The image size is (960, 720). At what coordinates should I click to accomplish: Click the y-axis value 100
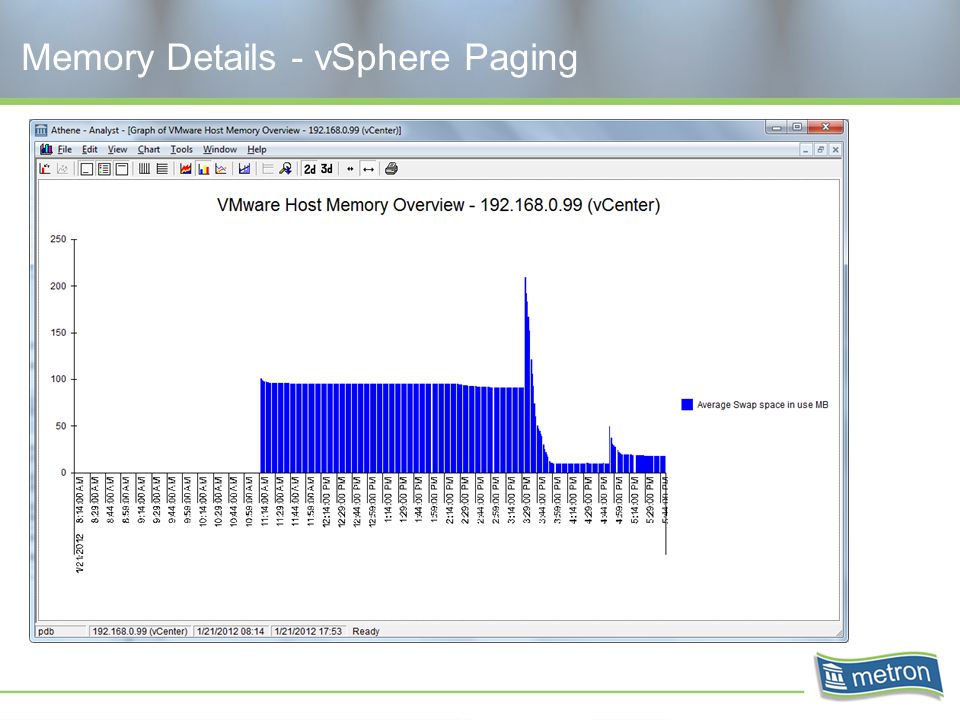[58, 379]
